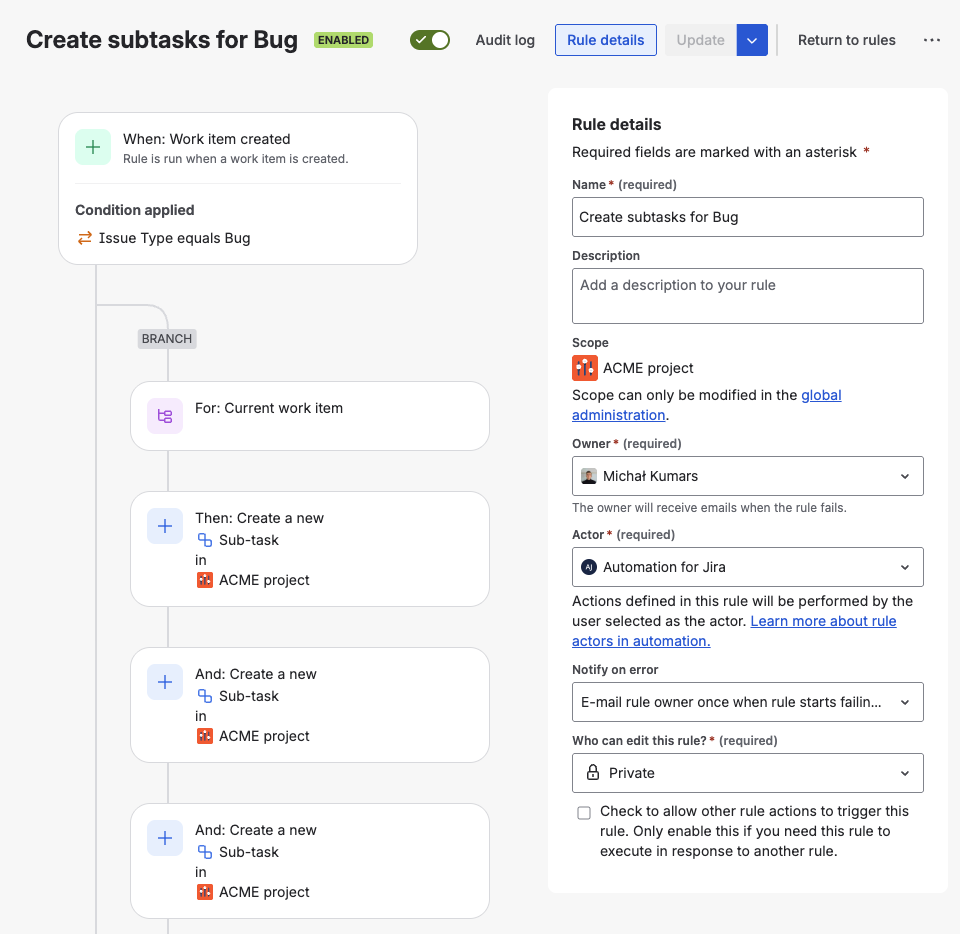The width and height of the screenshot is (960, 934).
Task: Click the green plus icon on the trigger card
Action: pos(93,146)
